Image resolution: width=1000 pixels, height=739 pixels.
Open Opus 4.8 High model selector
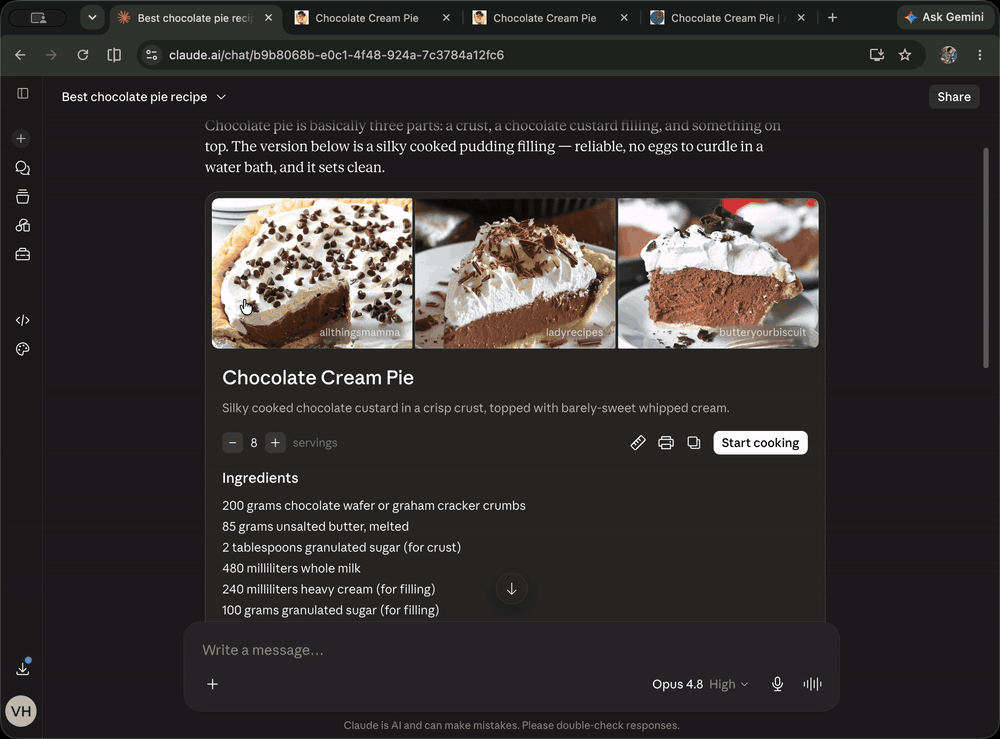[700, 684]
